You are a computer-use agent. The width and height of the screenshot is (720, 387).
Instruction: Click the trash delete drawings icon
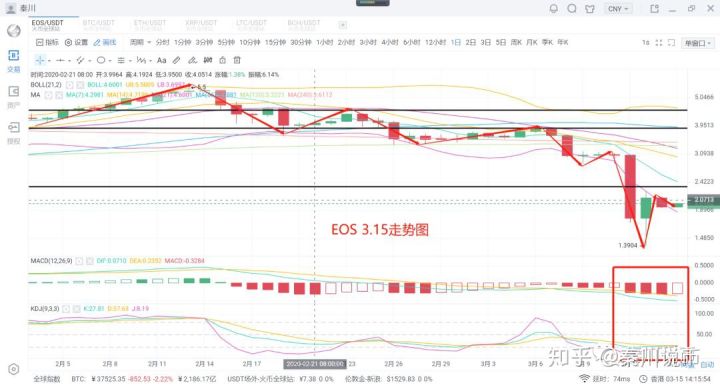click(x=237, y=60)
